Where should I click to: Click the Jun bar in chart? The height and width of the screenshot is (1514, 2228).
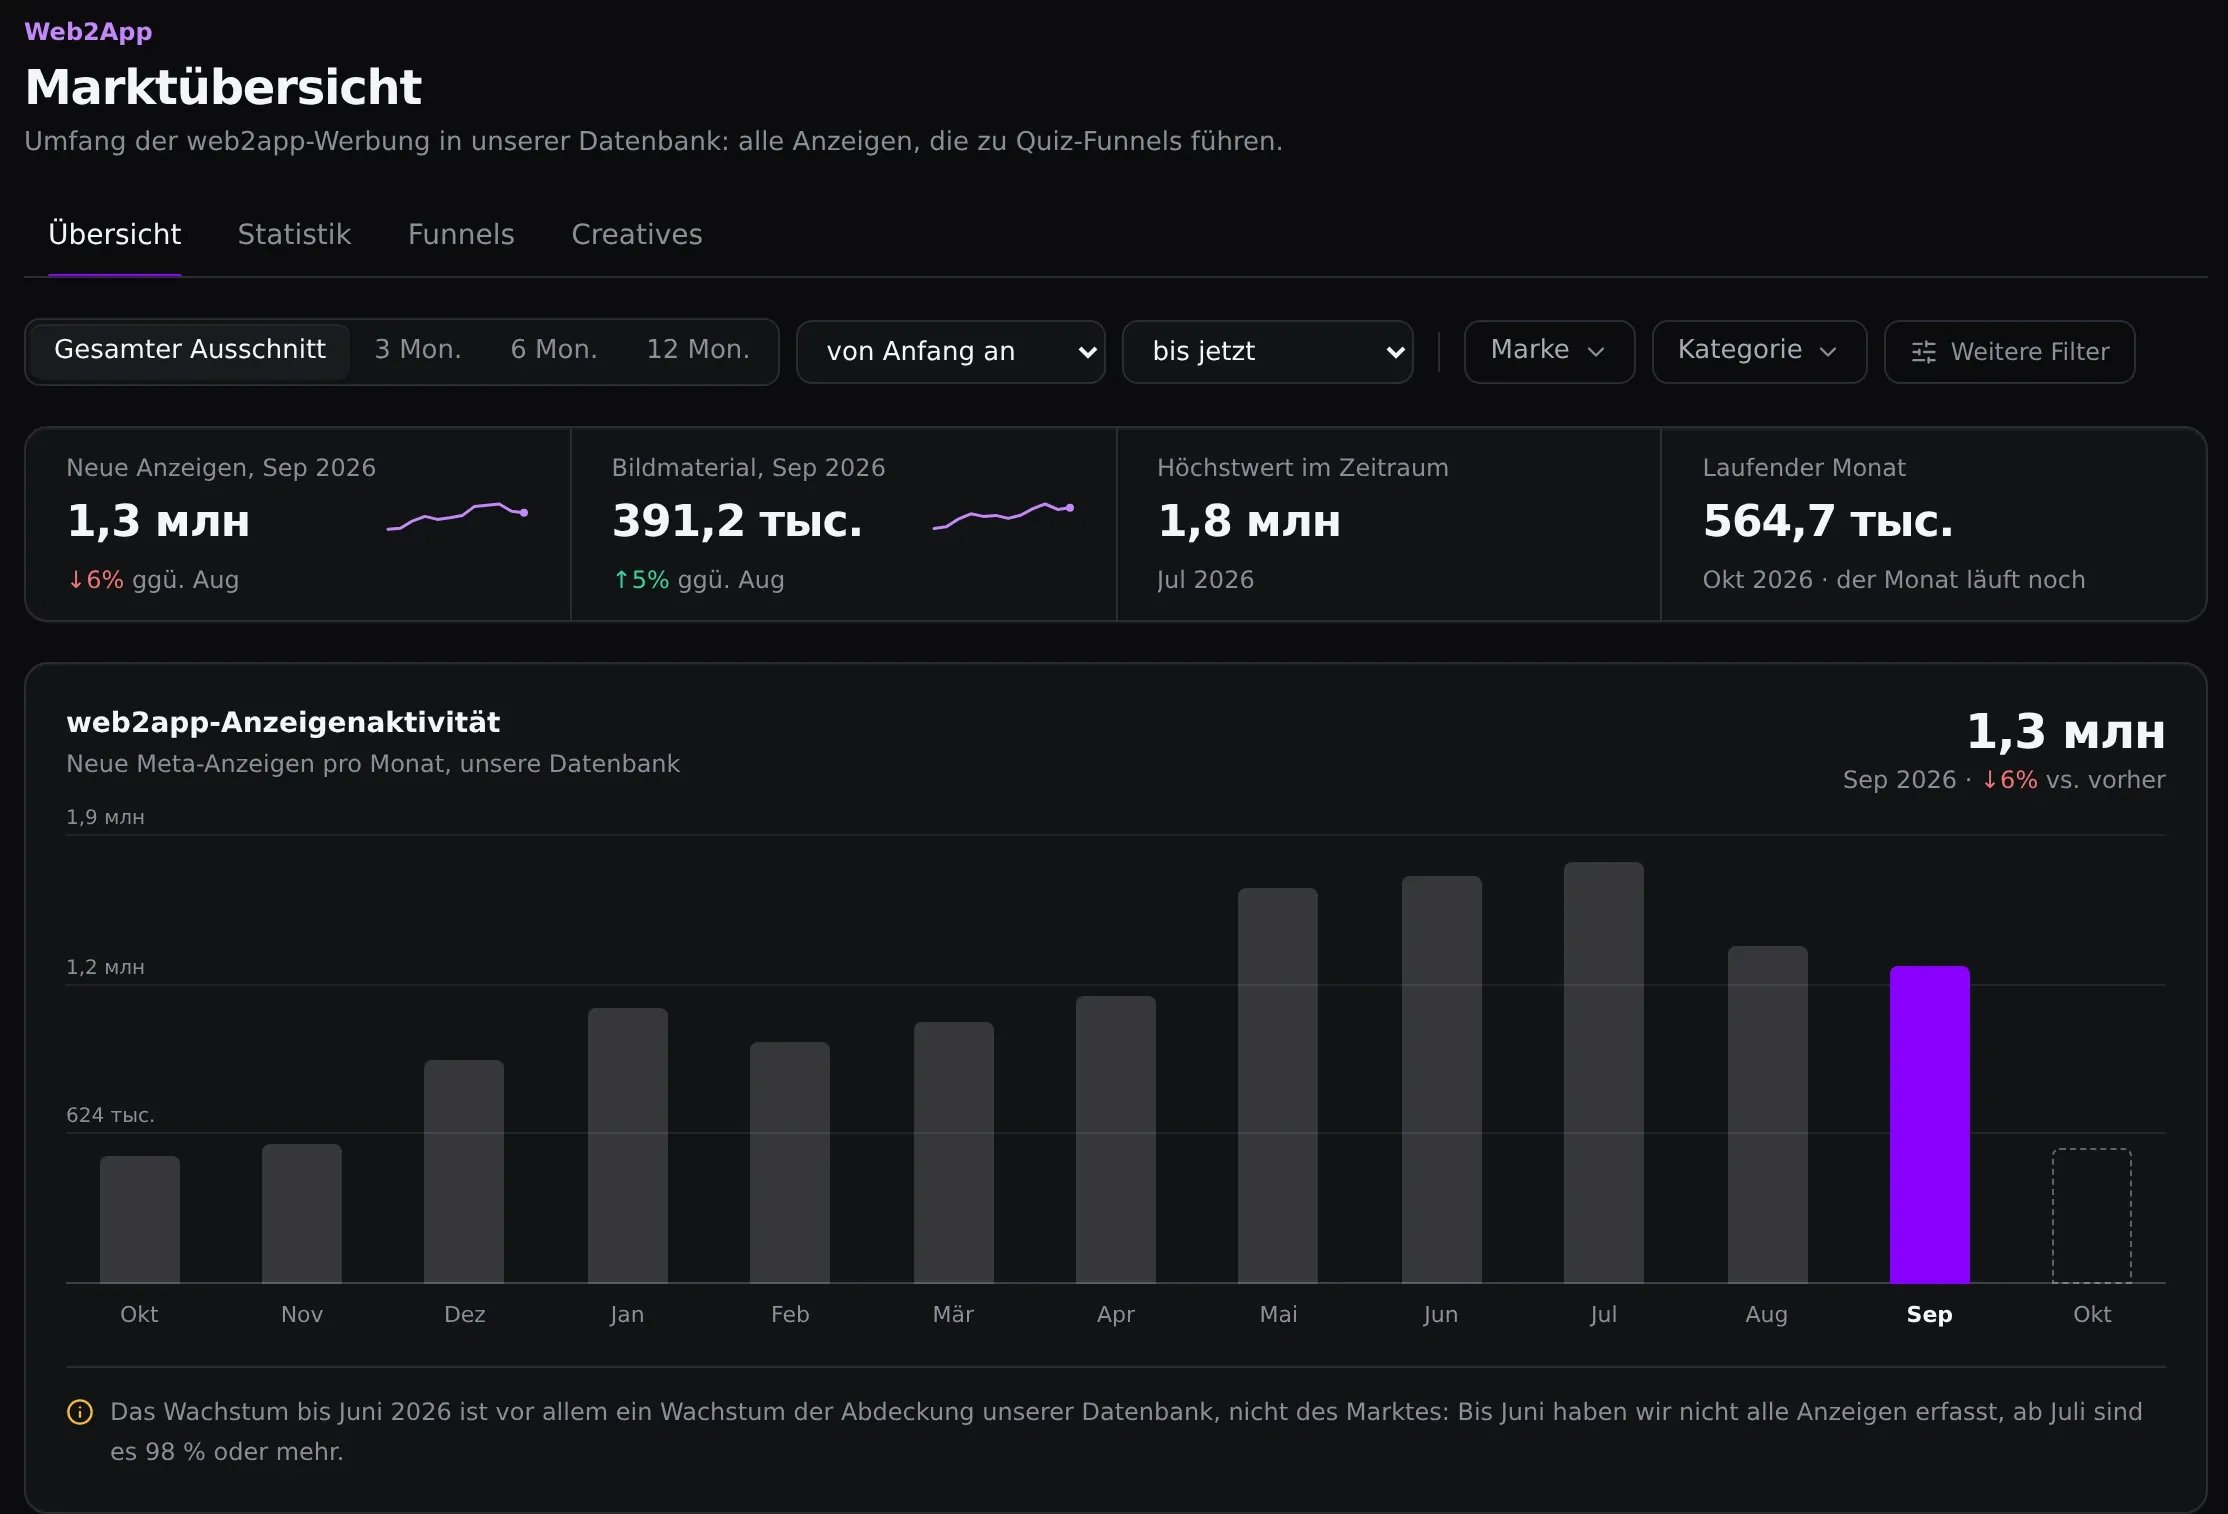[1442, 1079]
